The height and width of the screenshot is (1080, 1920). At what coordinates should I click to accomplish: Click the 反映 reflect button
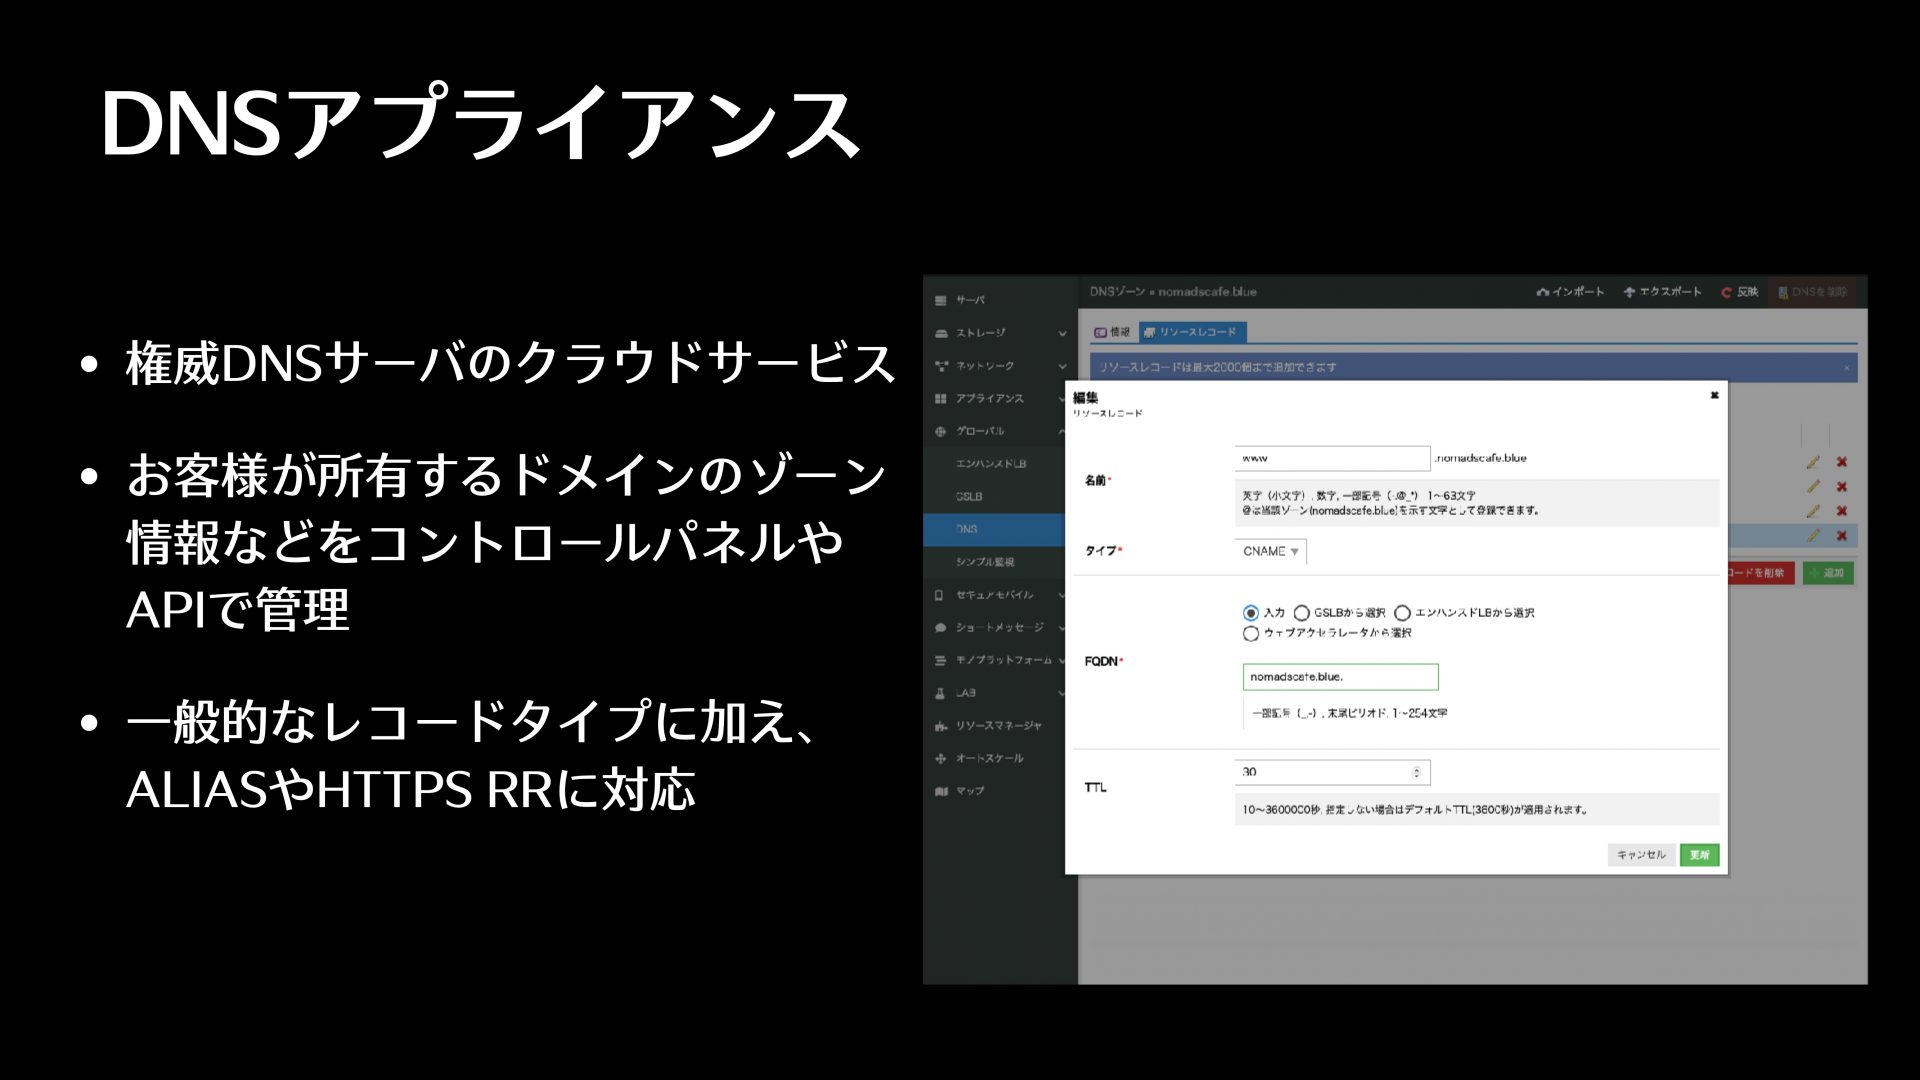(1739, 292)
